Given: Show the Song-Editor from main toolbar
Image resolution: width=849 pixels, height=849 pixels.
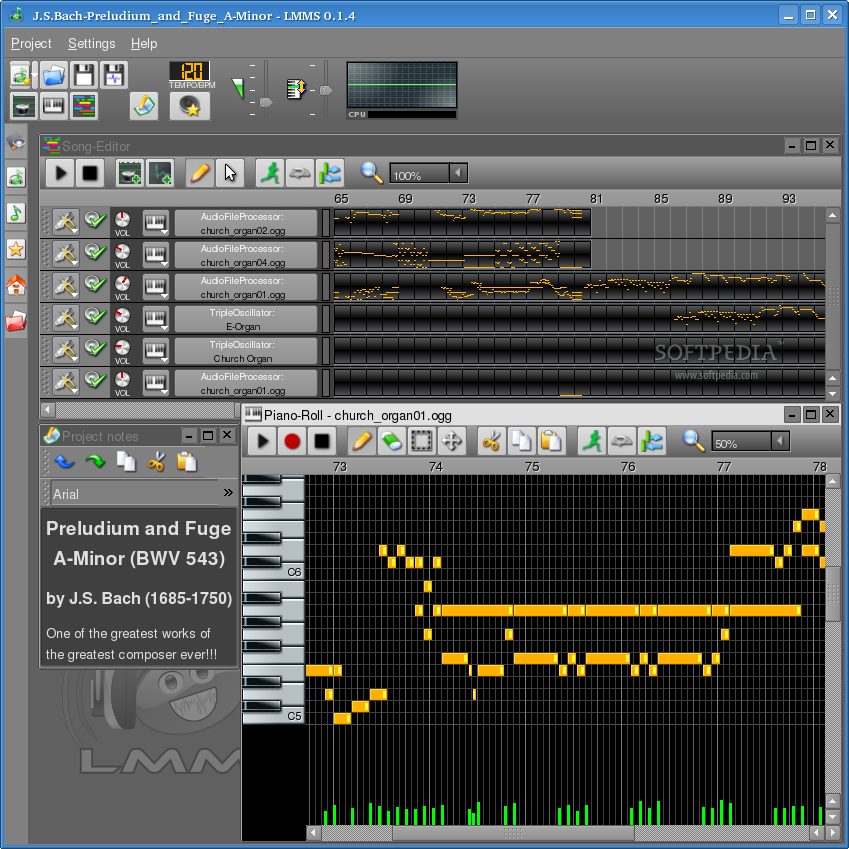Looking at the screenshot, I should (84, 106).
